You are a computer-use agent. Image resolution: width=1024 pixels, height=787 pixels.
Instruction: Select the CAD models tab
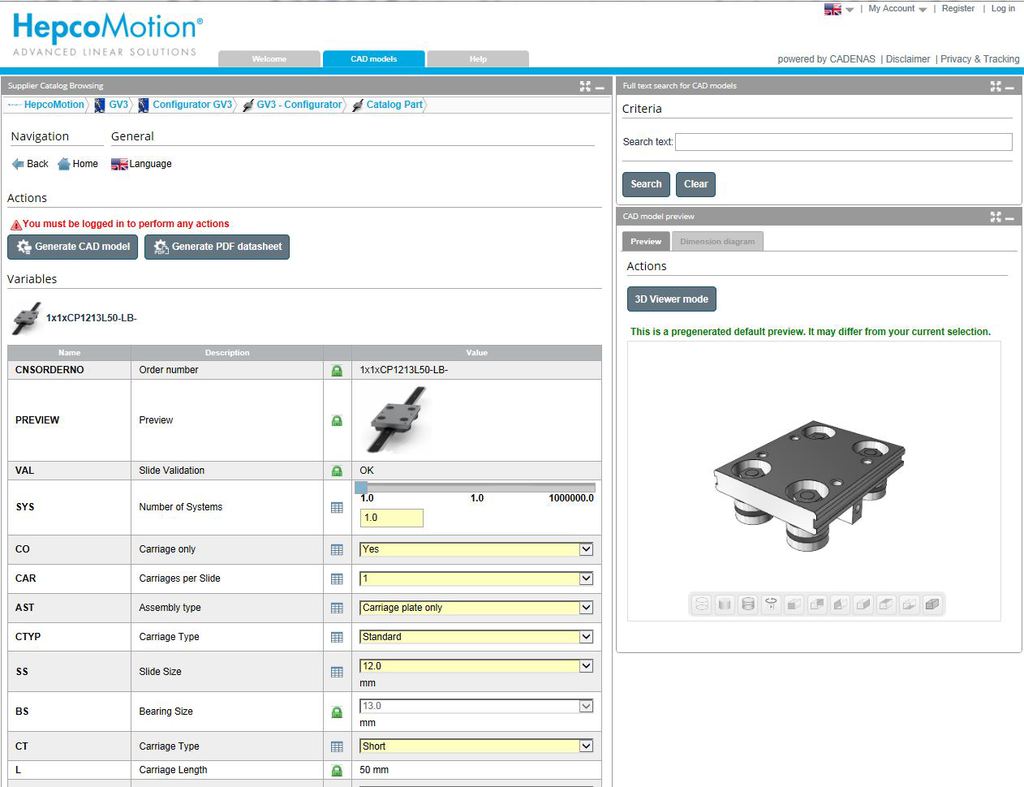pos(374,59)
